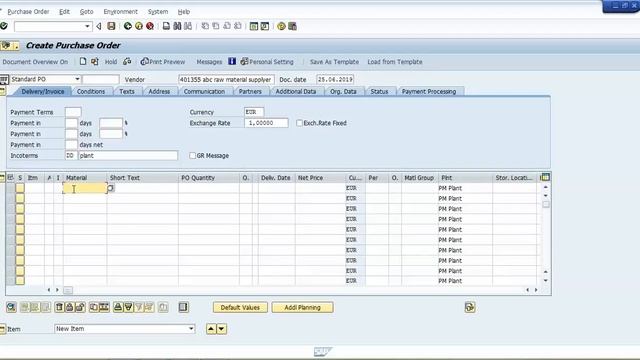Click the item Delete trash can icon
The image size is (640, 360).
tap(59, 307)
